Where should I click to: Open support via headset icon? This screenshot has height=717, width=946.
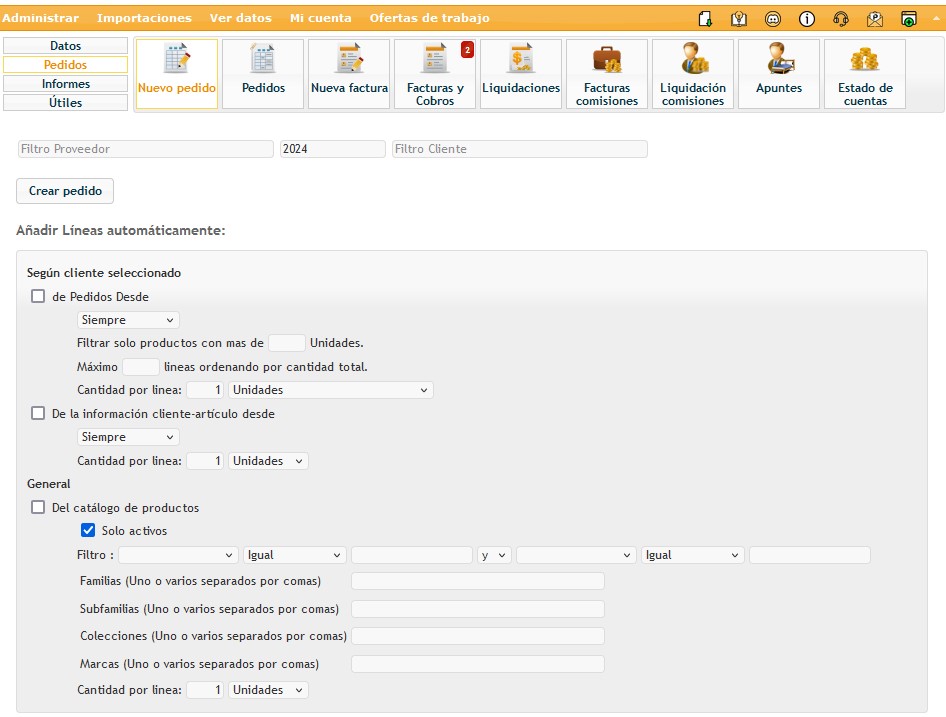(840, 19)
